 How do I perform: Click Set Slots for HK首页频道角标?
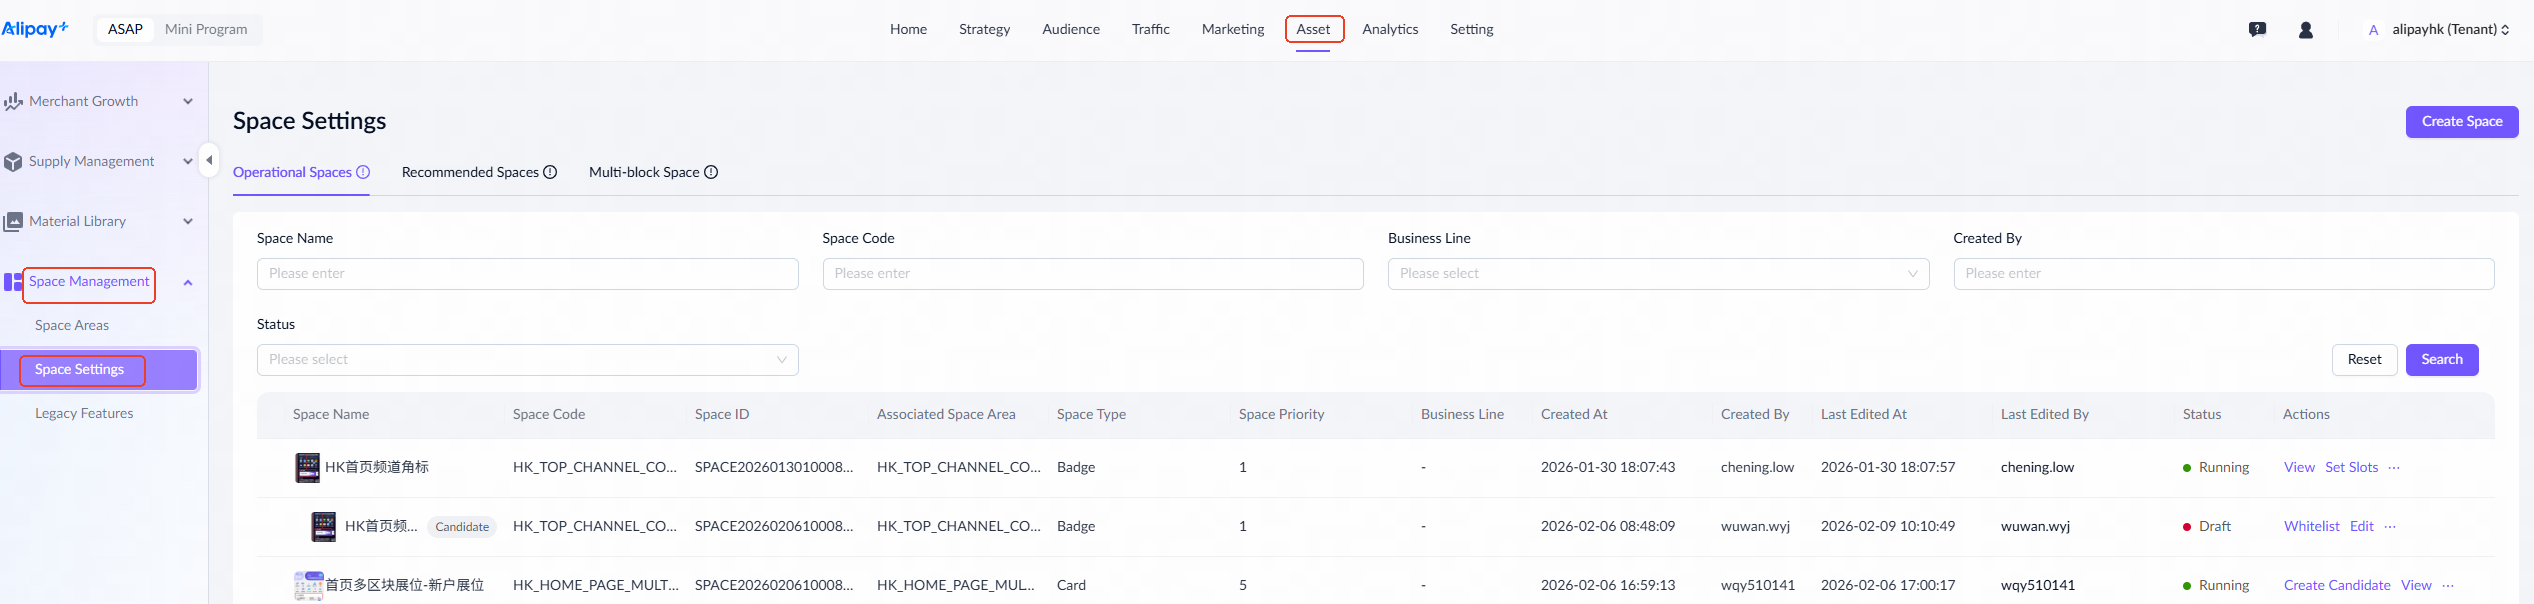(x=2351, y=468)
